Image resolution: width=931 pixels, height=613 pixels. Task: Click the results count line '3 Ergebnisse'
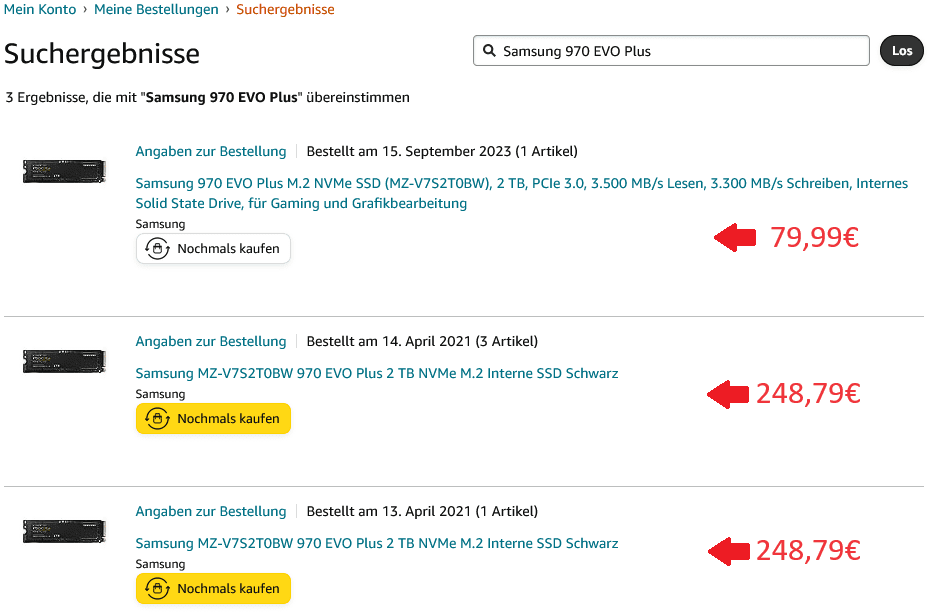point(207,97)
